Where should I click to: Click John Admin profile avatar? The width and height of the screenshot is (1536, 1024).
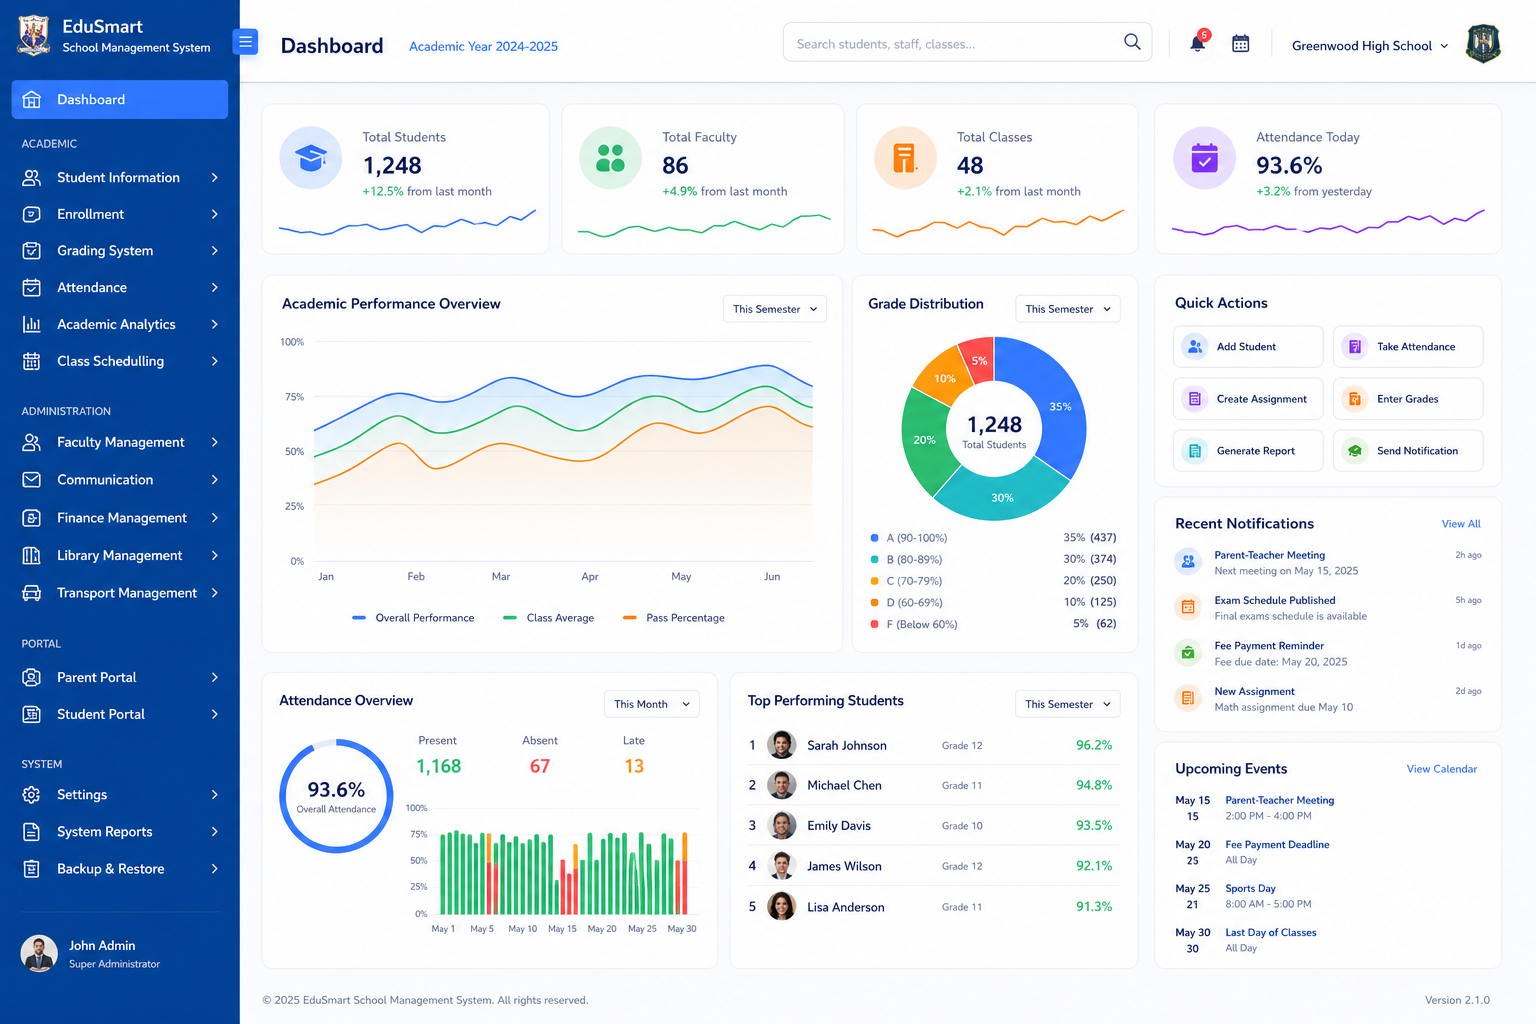39,954
